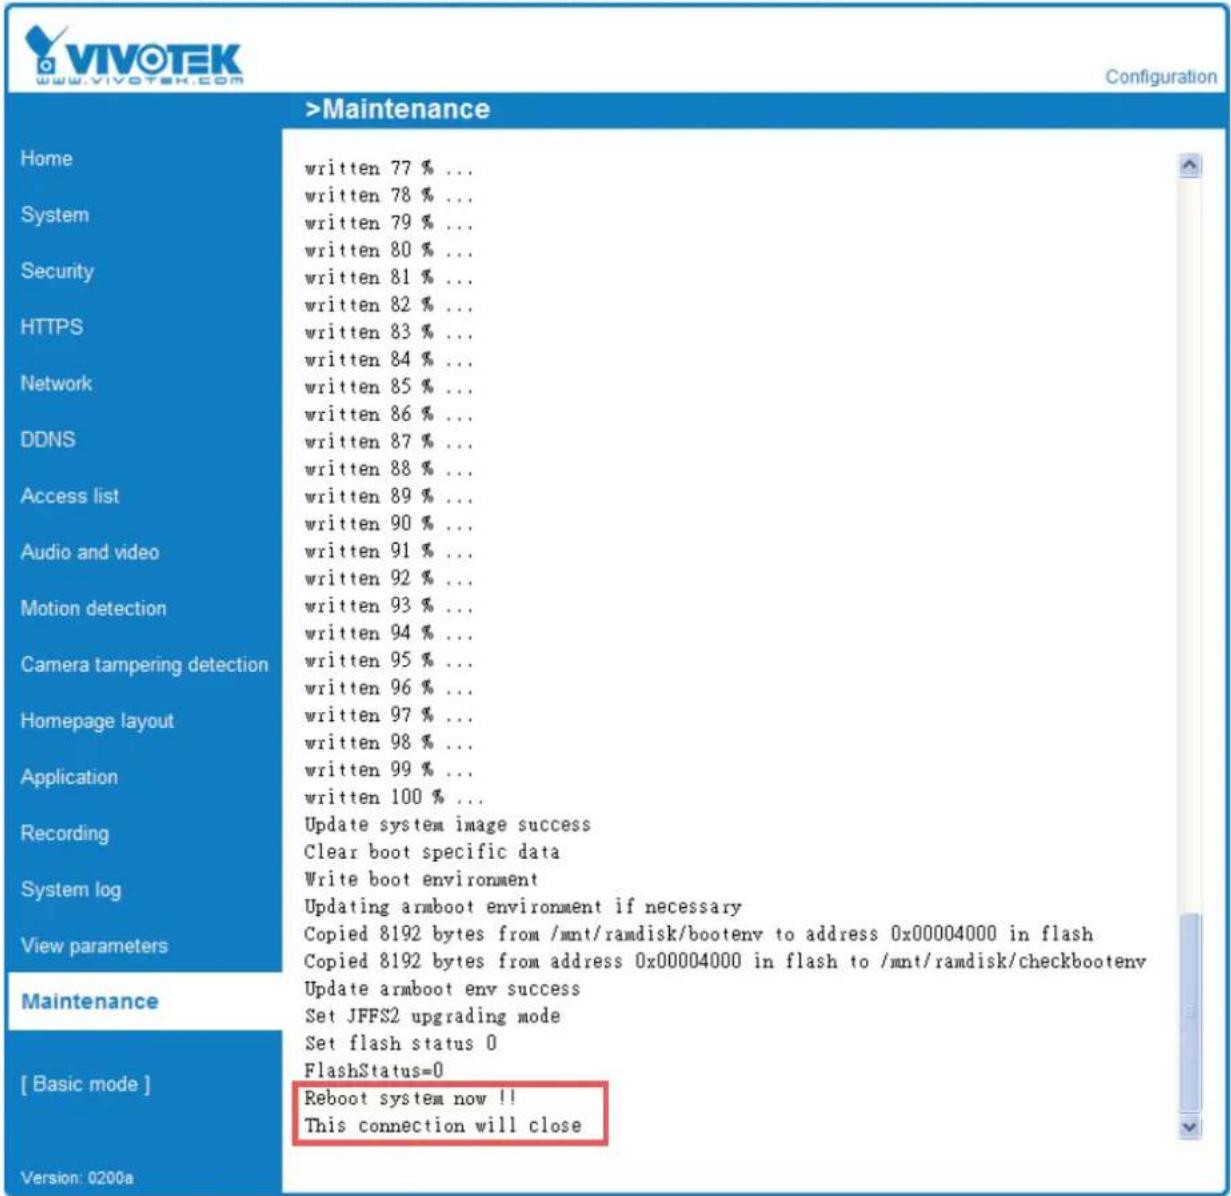Go to Recording settings

pos(65,832)
